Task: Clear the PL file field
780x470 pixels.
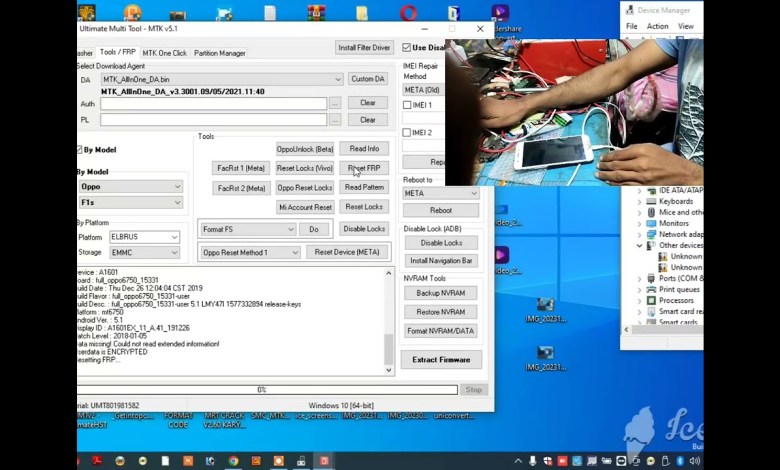Action: pos(368,120)
